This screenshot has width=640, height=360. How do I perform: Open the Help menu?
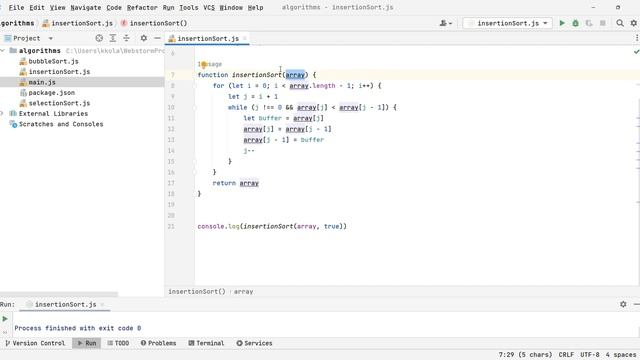click(x=256, y=7)
